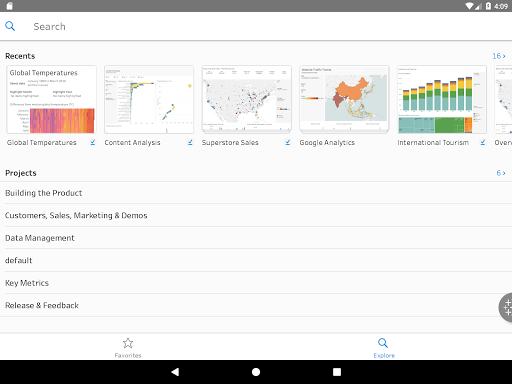
Task: Toggle offline checkmark for International Tourism
Action: (483, 142)
